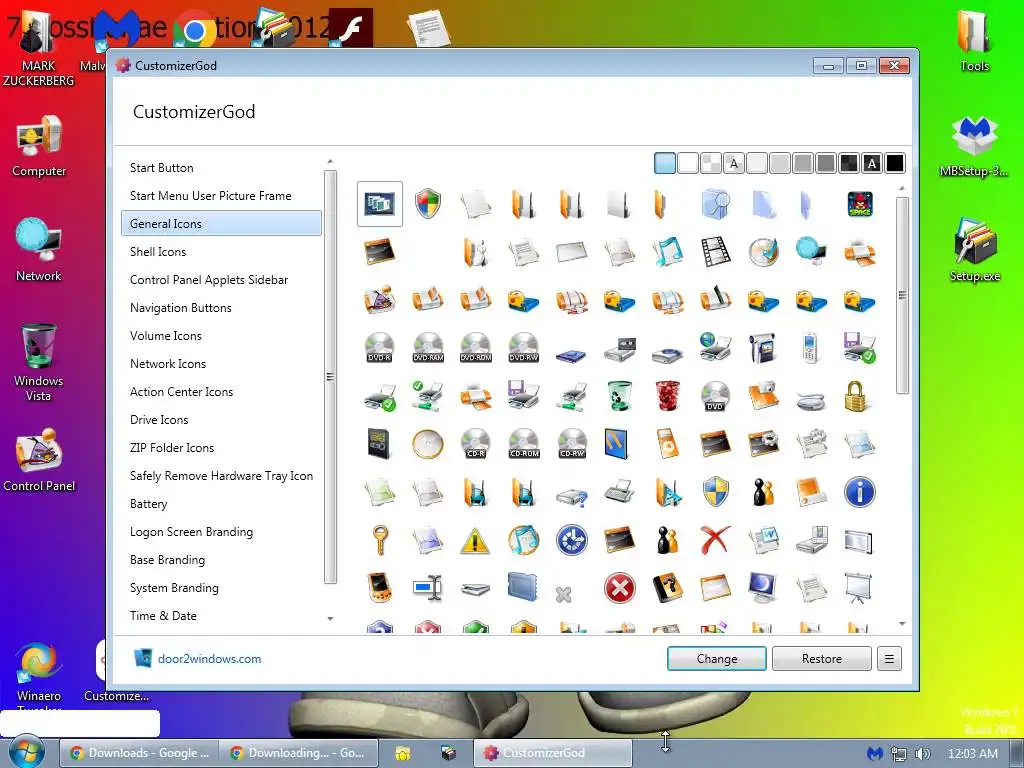Select the Setup.exe desktop icon
This screenshot has height=768, width=1024.
(974, 250)
